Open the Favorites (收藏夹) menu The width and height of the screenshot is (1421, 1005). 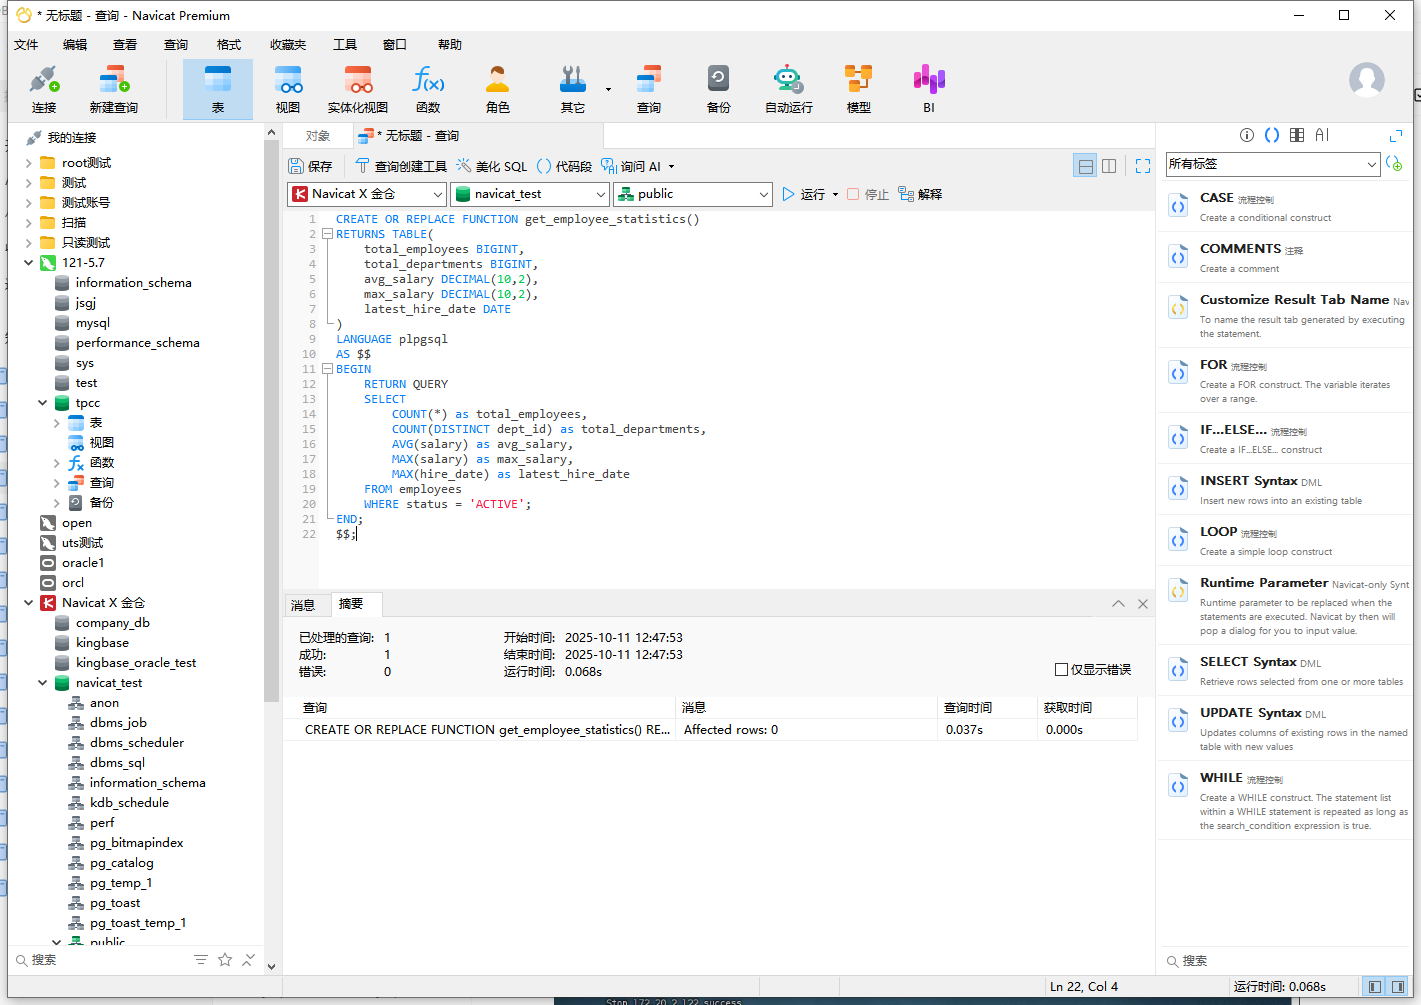point(287,44)
